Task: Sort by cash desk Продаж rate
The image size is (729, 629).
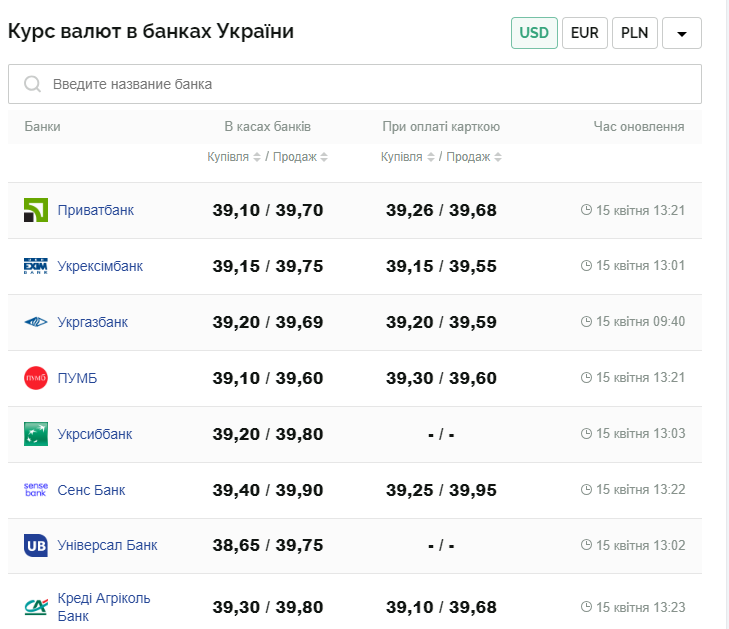Action: [301, 157]
